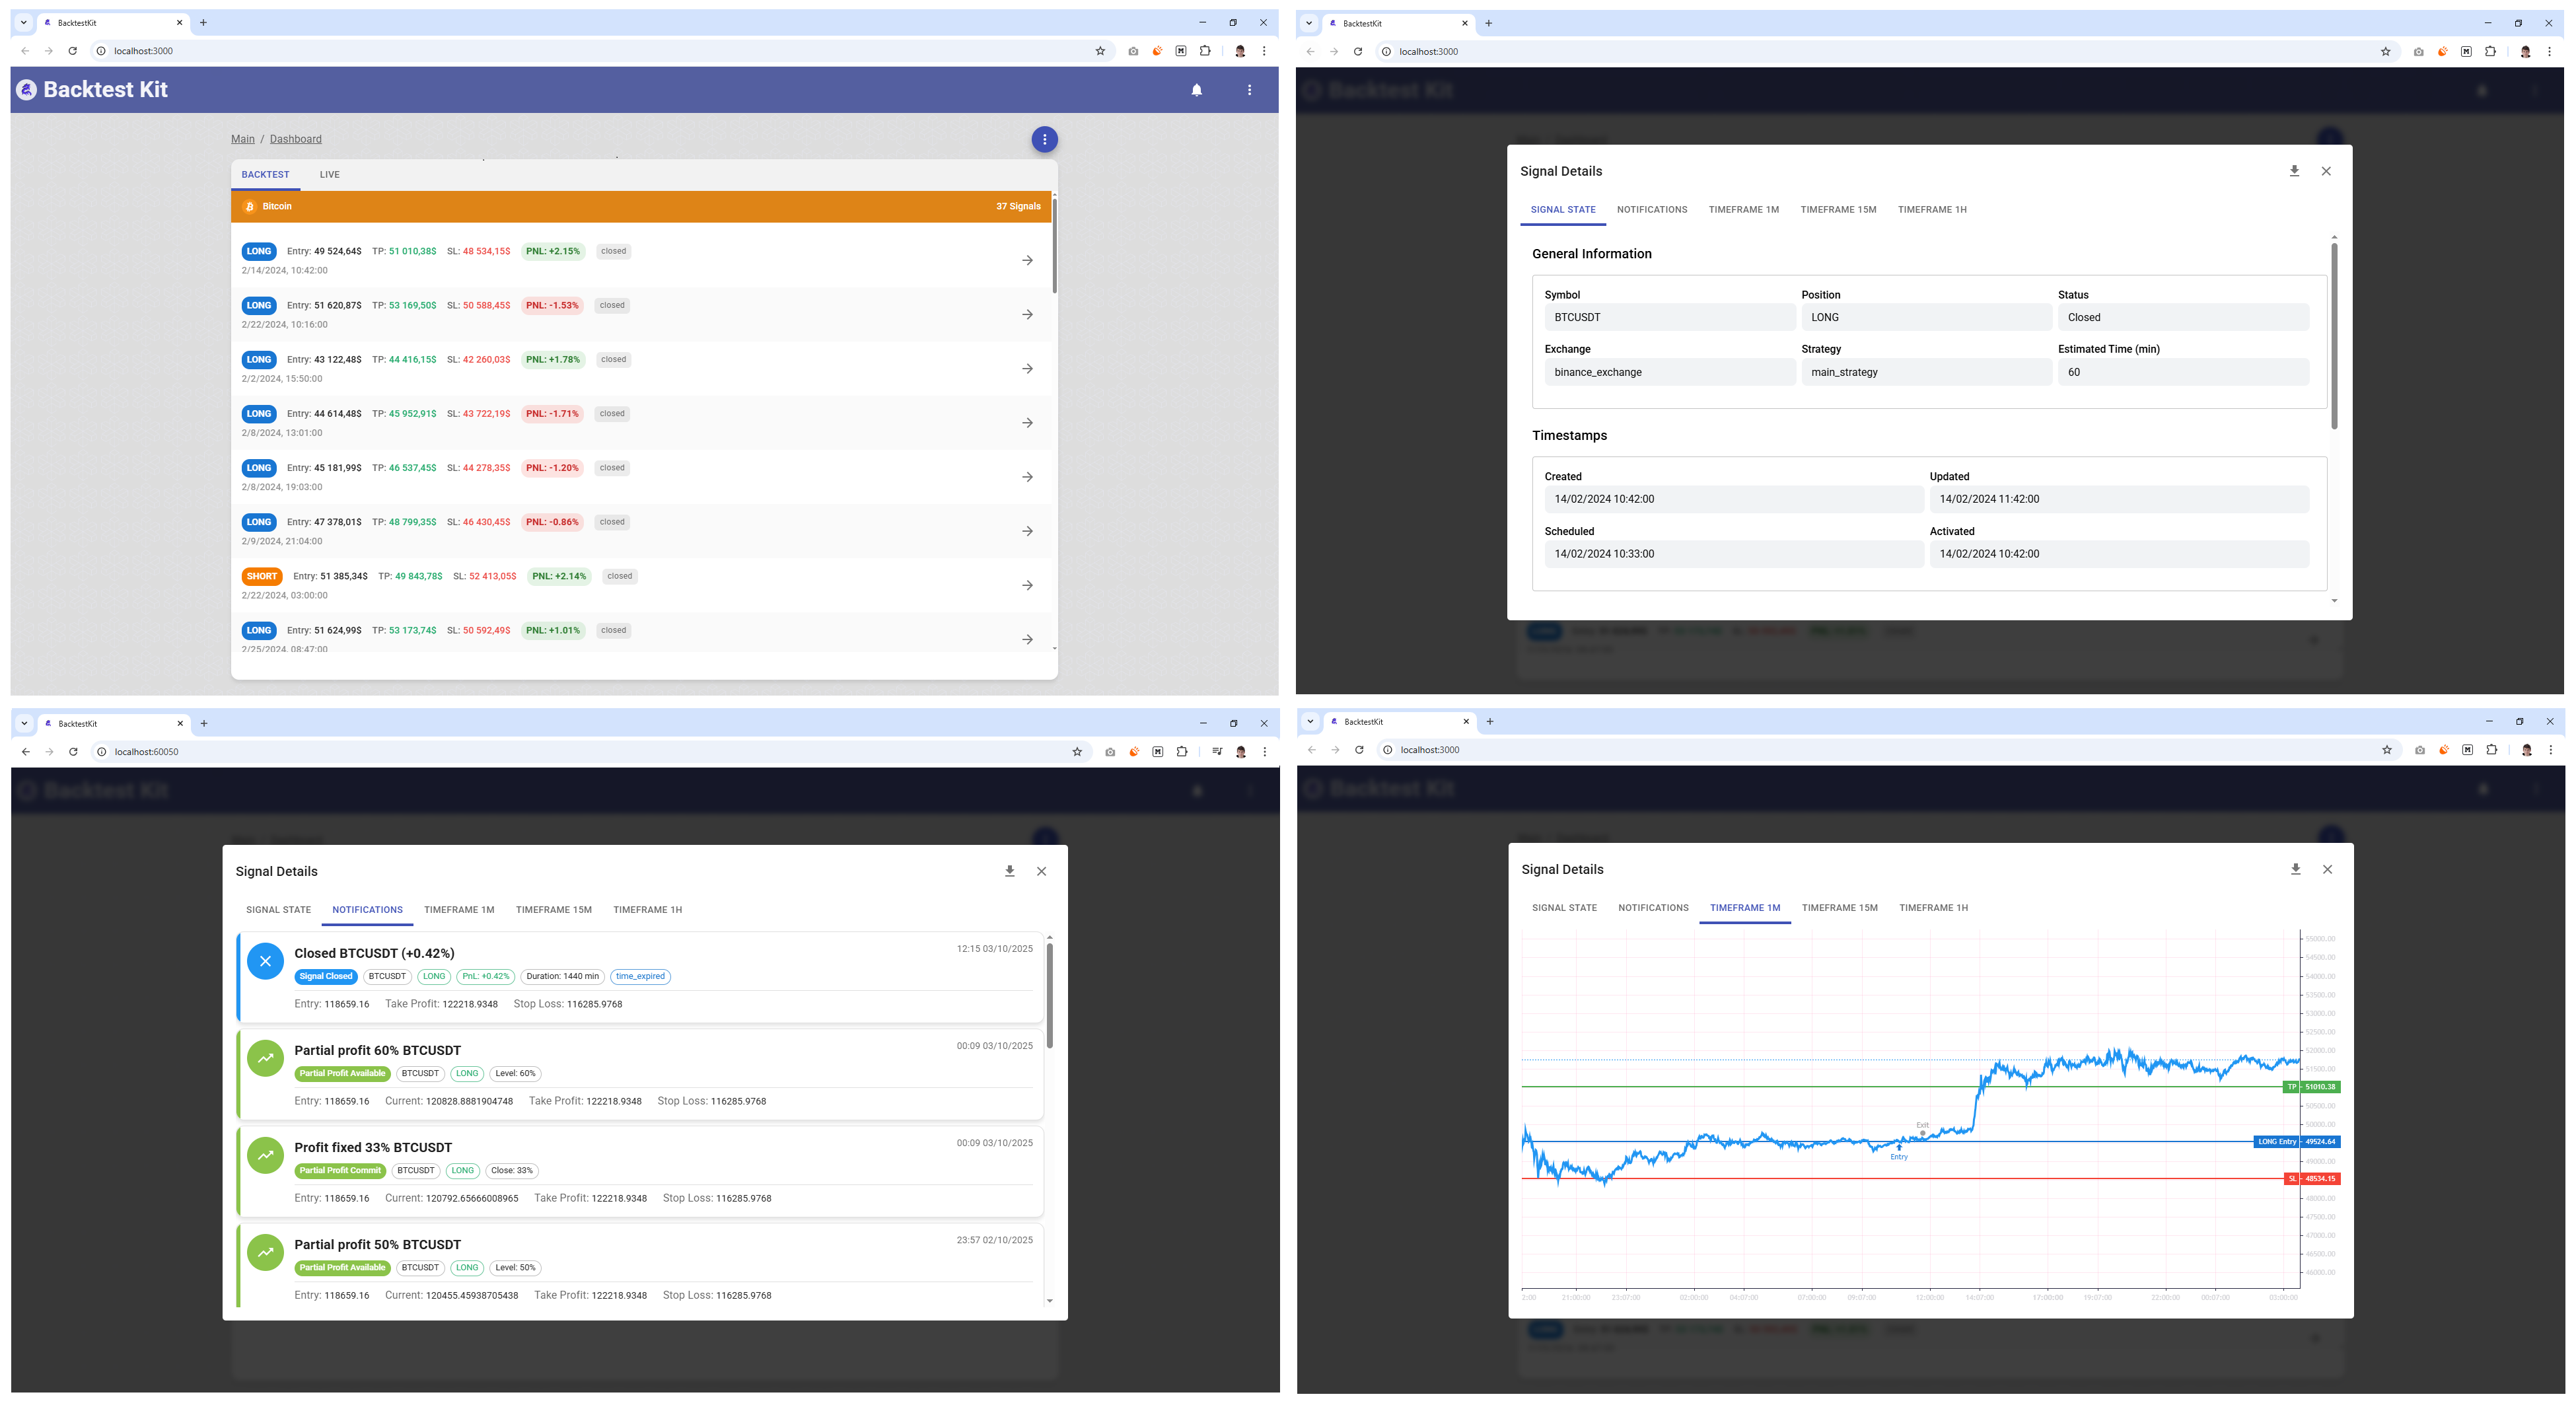This screenshot has width=2576, height=1411.
Task: Click download icon in the notifications list dialog
Action: 1009,871
